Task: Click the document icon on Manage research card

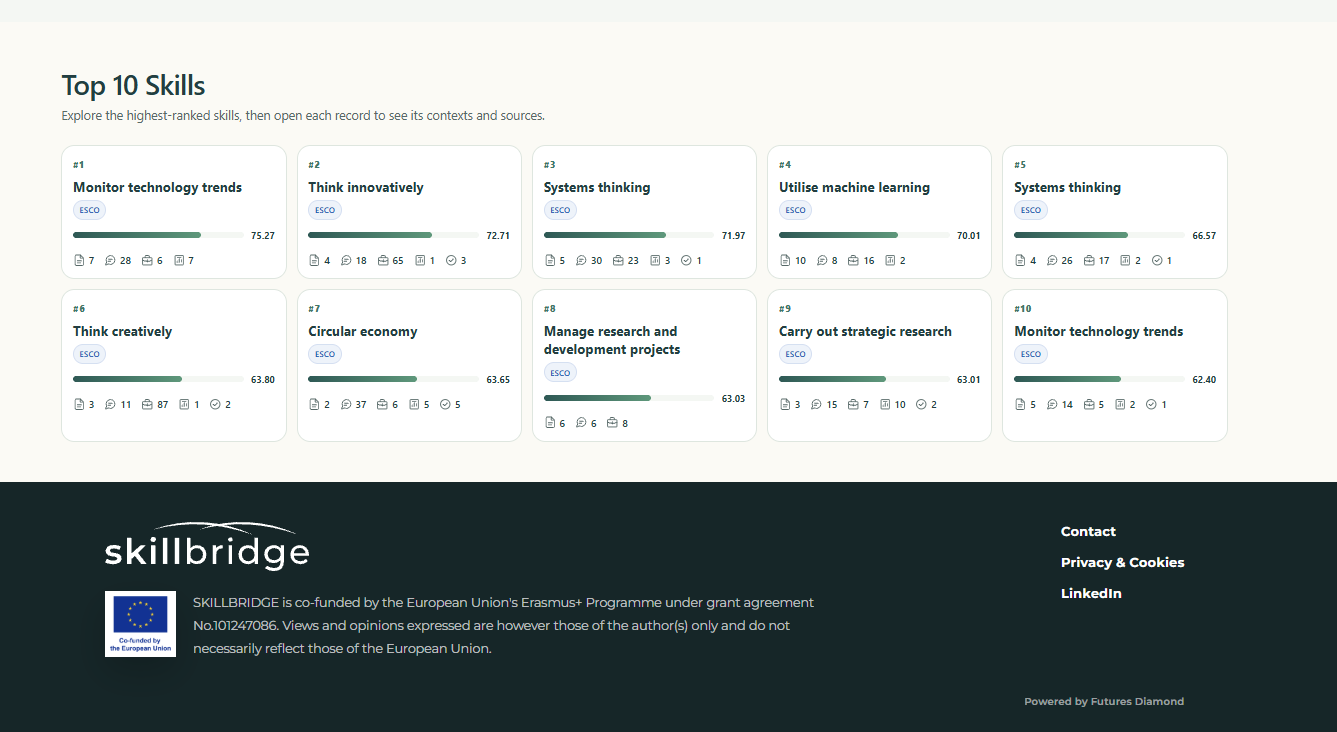Action: pyautogui.click(x=550, y=423)
